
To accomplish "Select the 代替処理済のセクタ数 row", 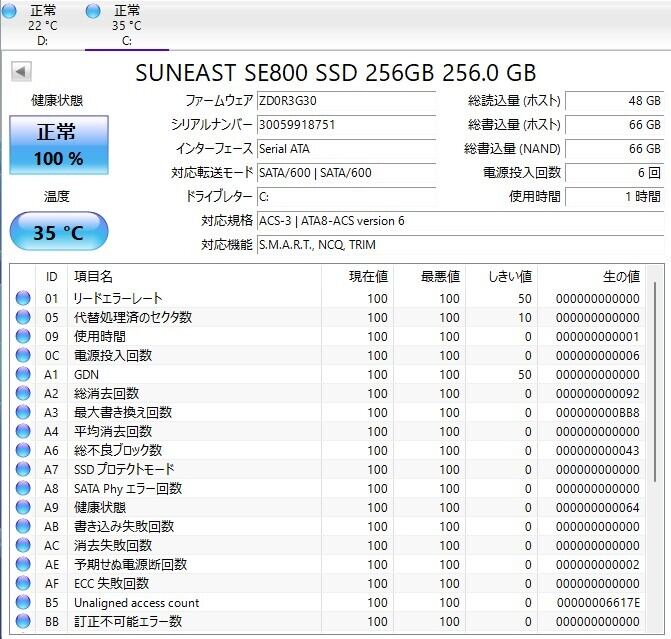I will pyautogui.click(x=328, y=317).
